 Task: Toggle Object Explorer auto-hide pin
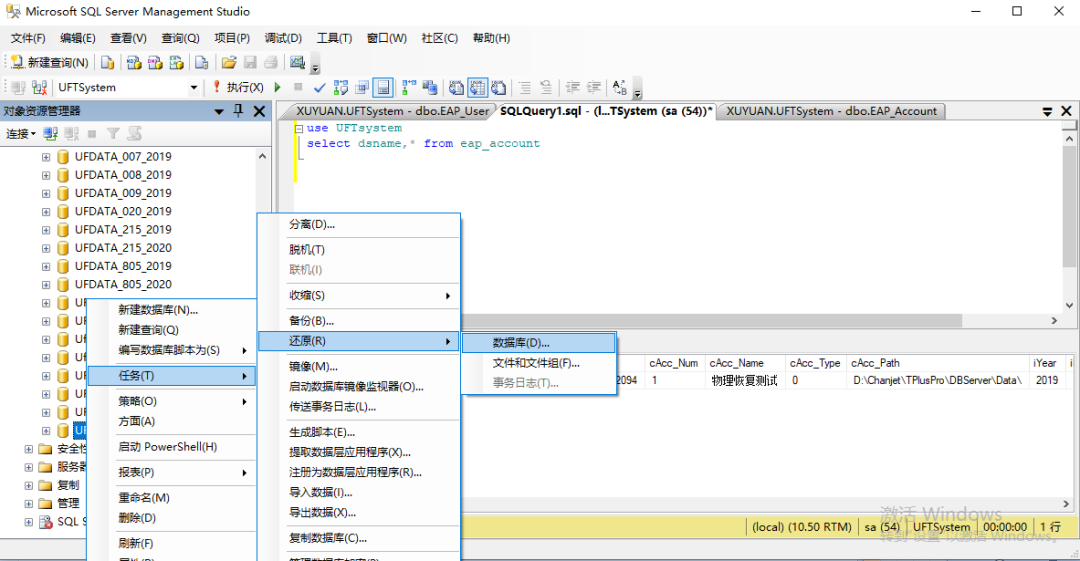pos(238,110)
